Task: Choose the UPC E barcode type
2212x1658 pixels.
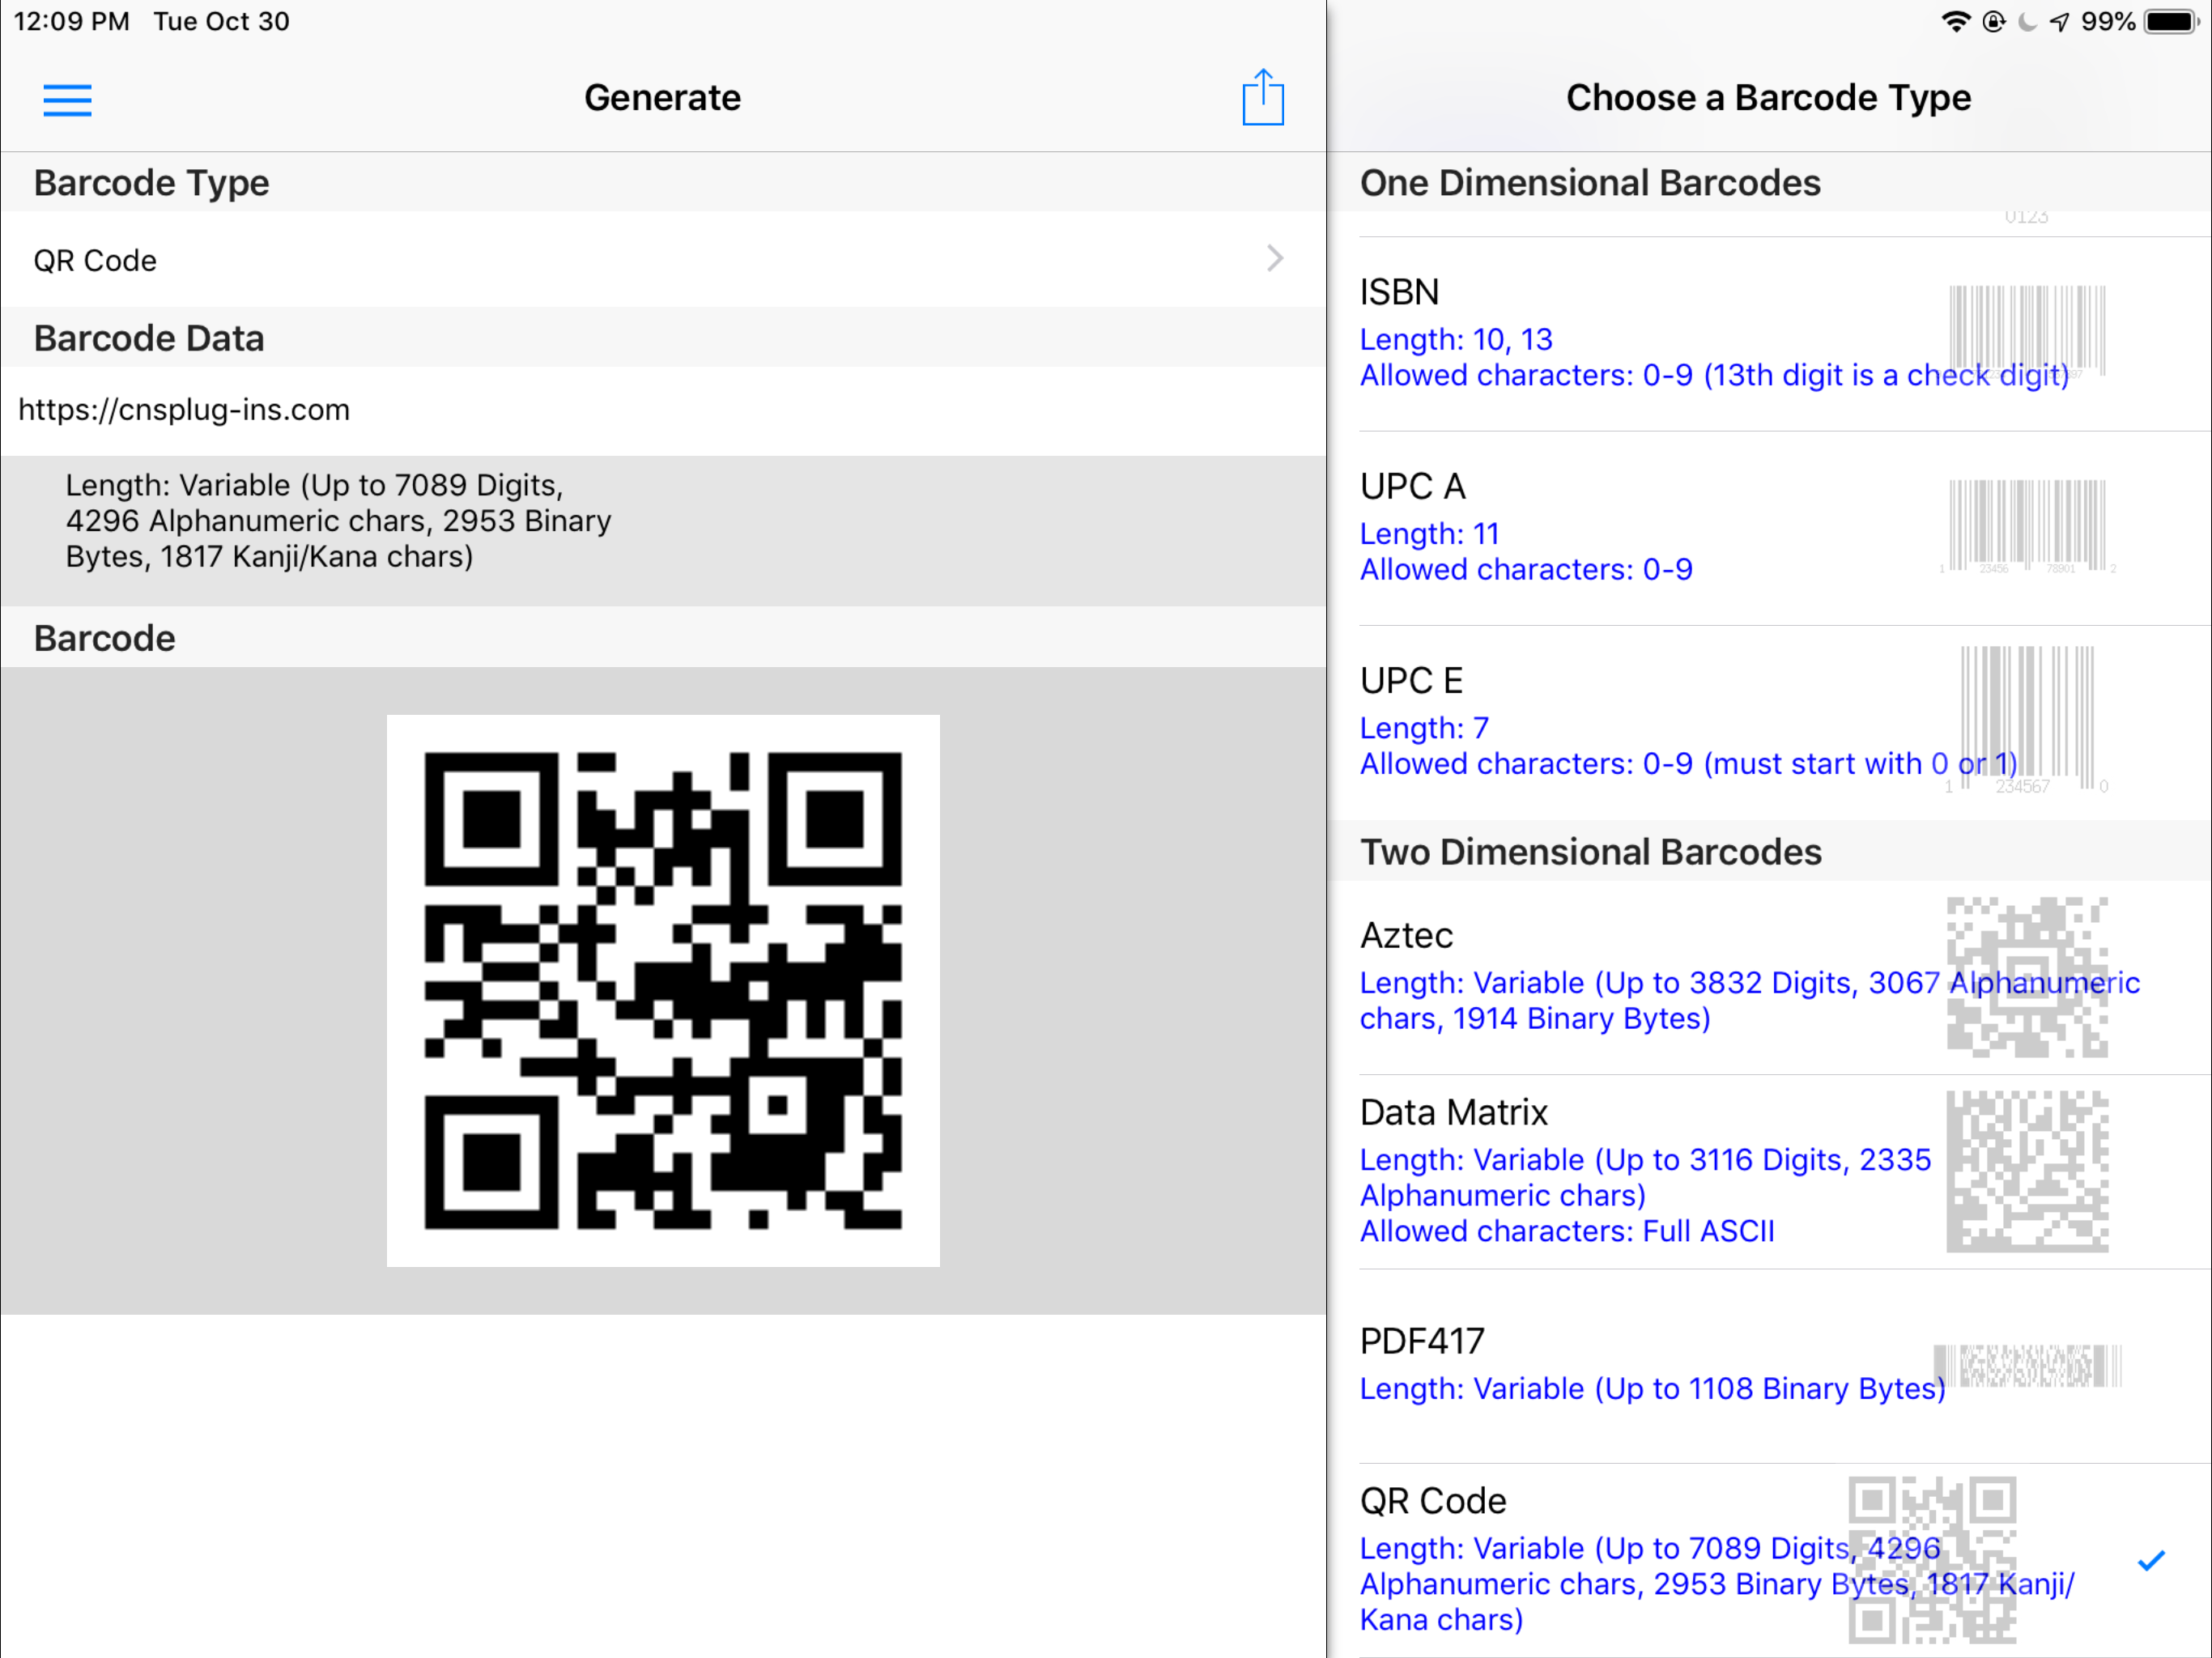Action: [x=1768, y=722]
